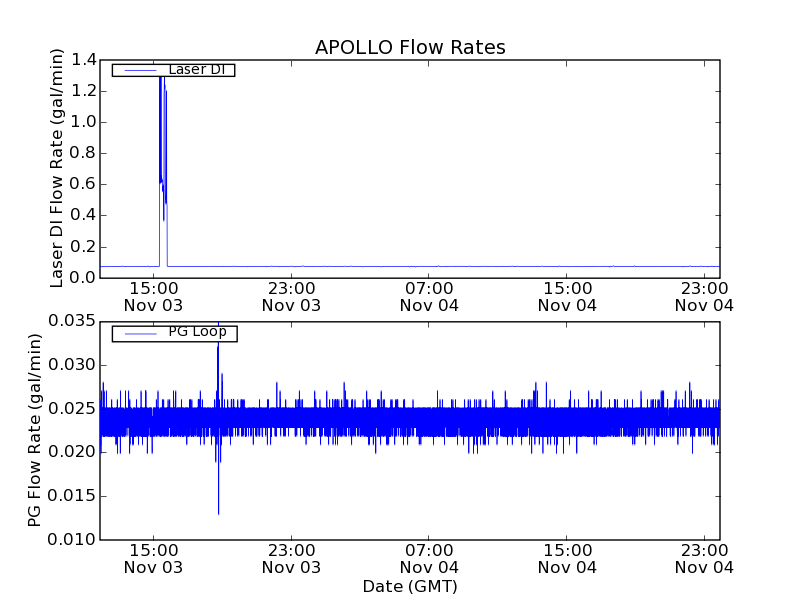
Task: Click the 0.010 tick on PG flow axis
Action: (72, 539)
